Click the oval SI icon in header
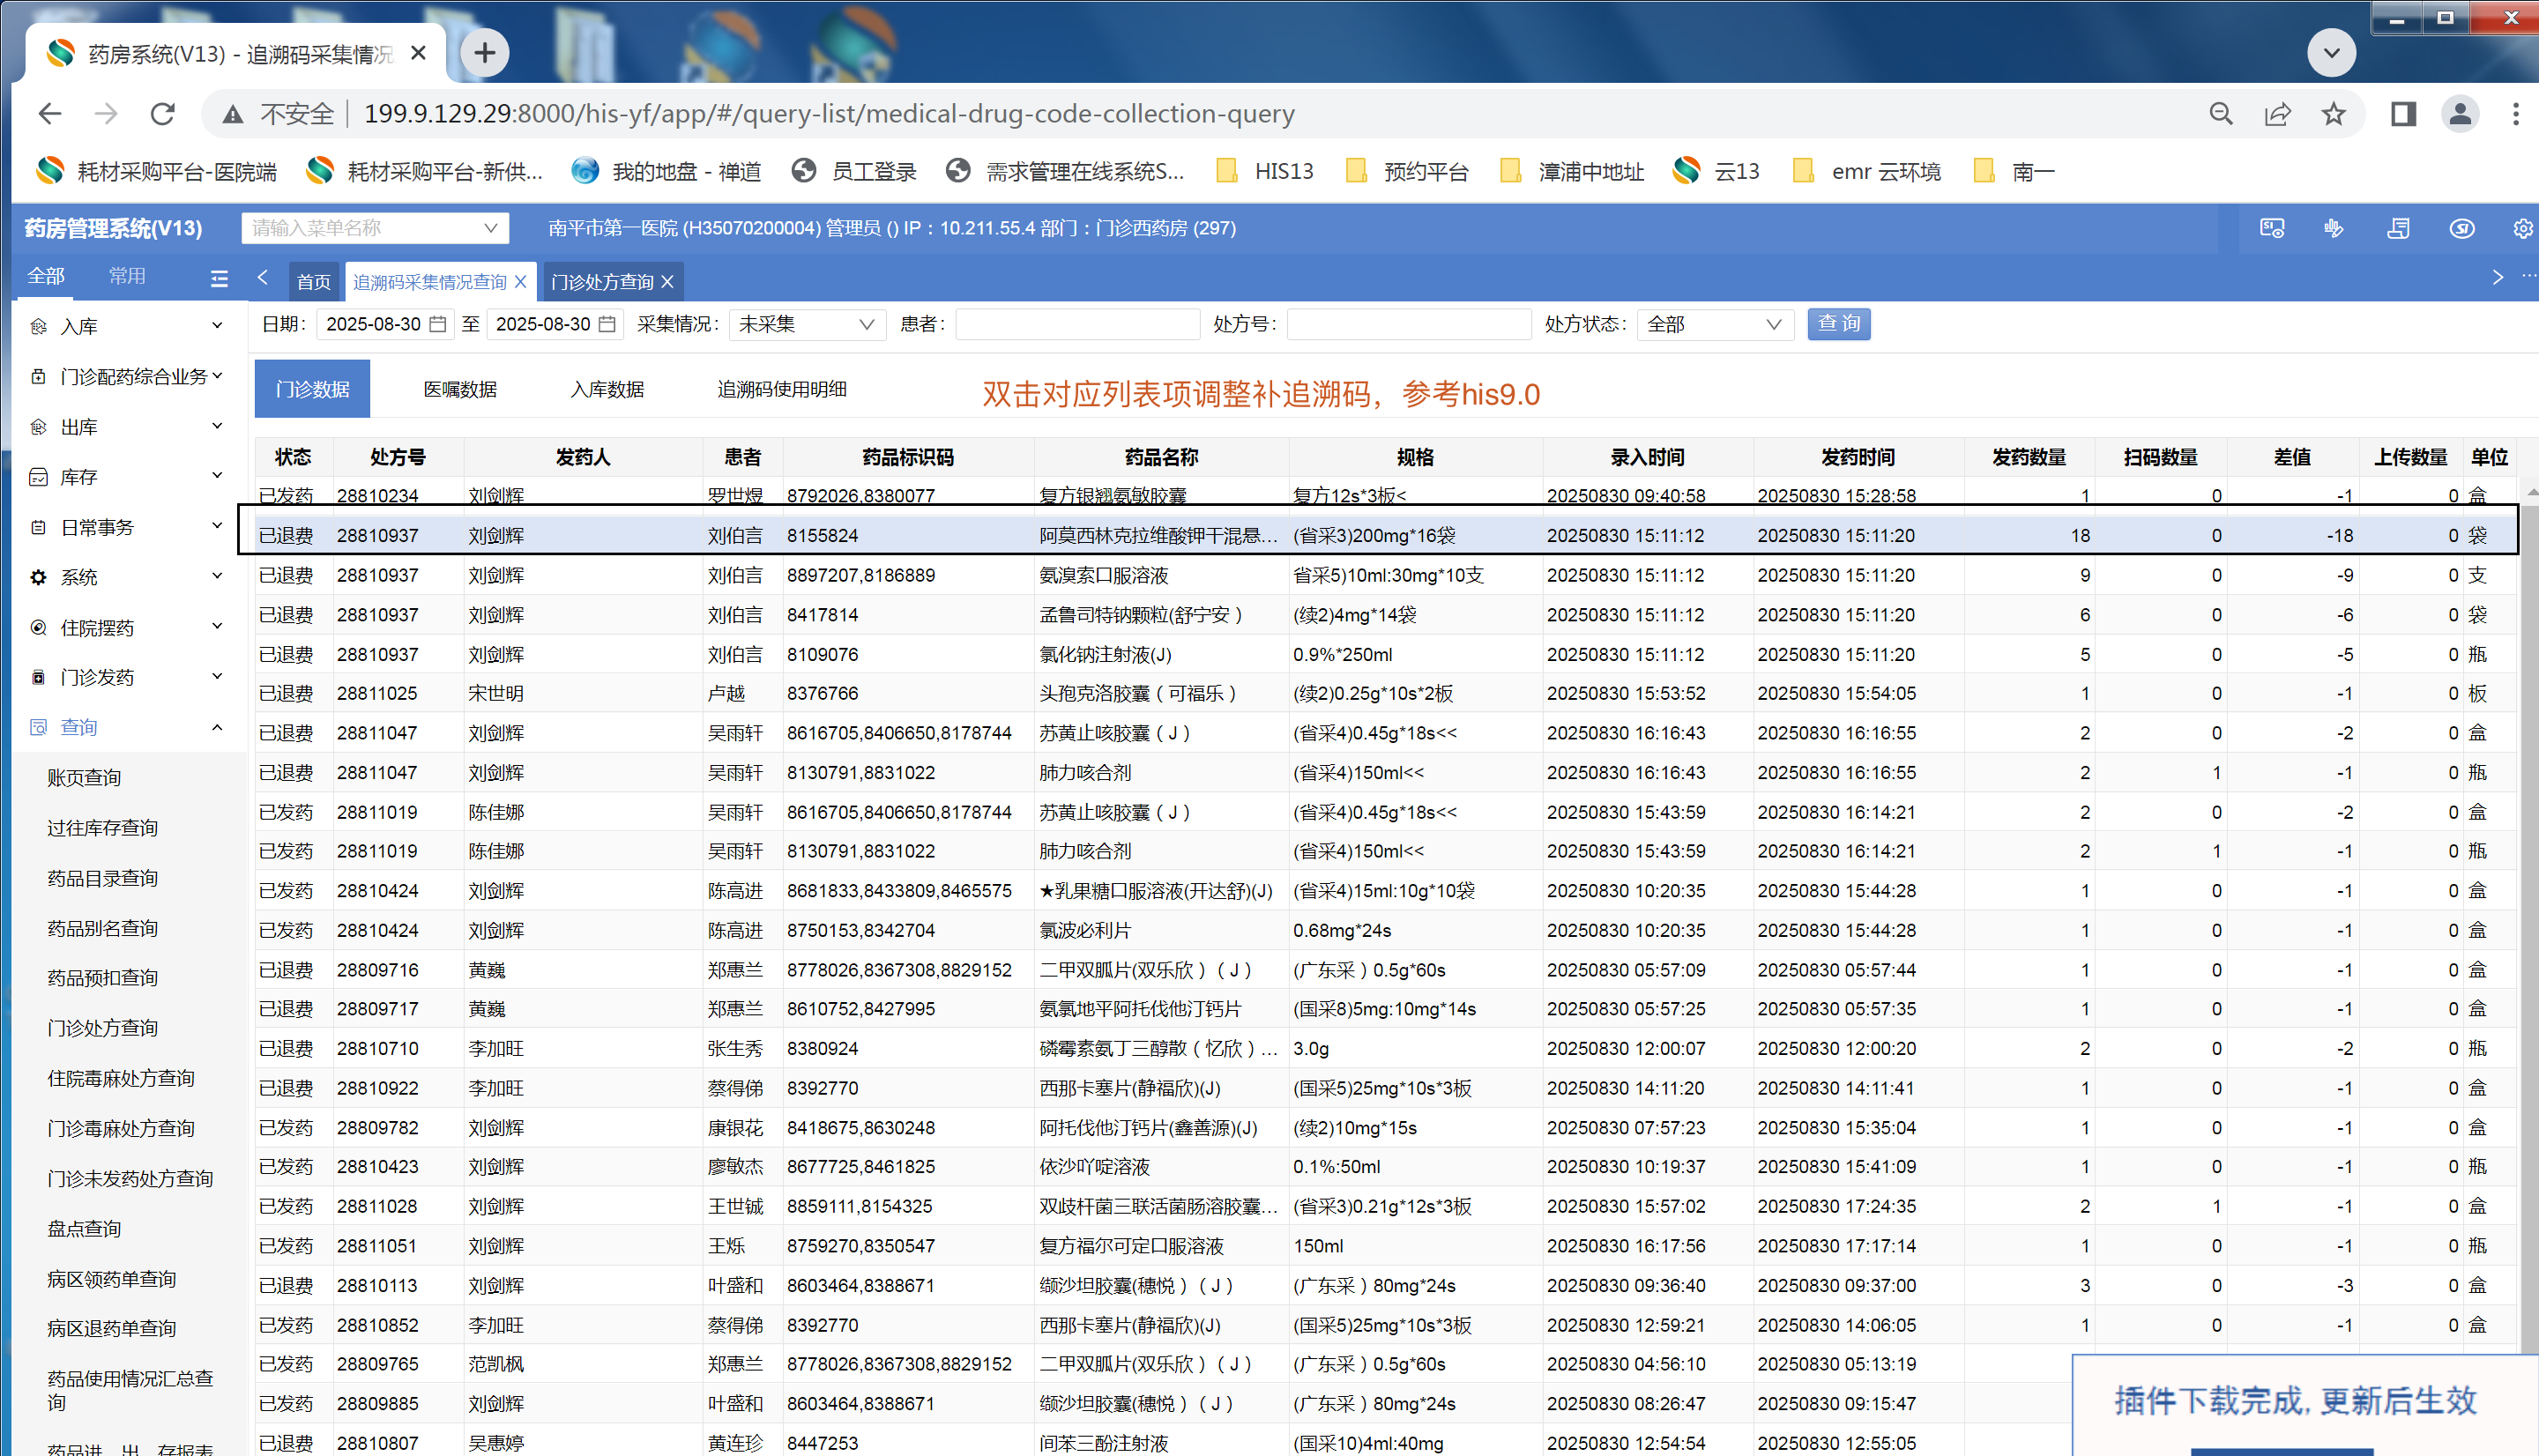2539x1456 pixels. click(2461, 229)
